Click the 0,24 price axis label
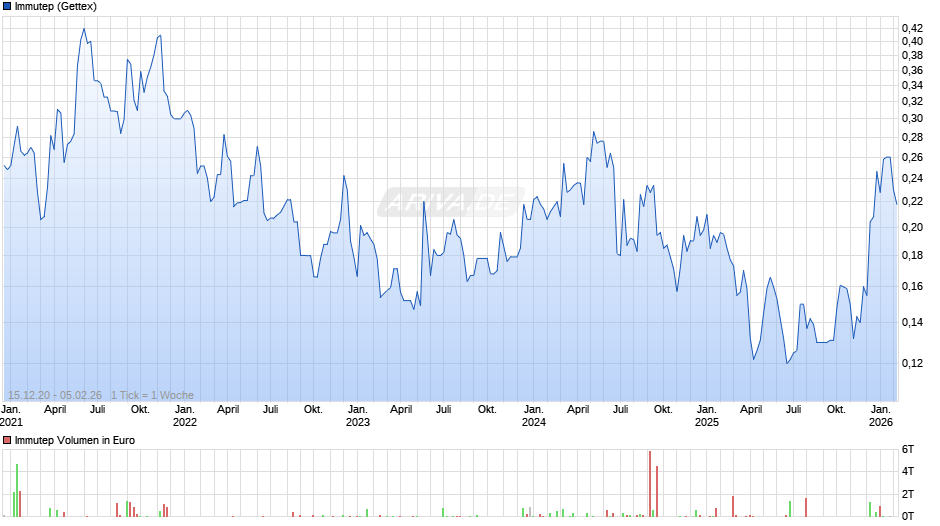940x526 pixels. click(x=912, y=179)
